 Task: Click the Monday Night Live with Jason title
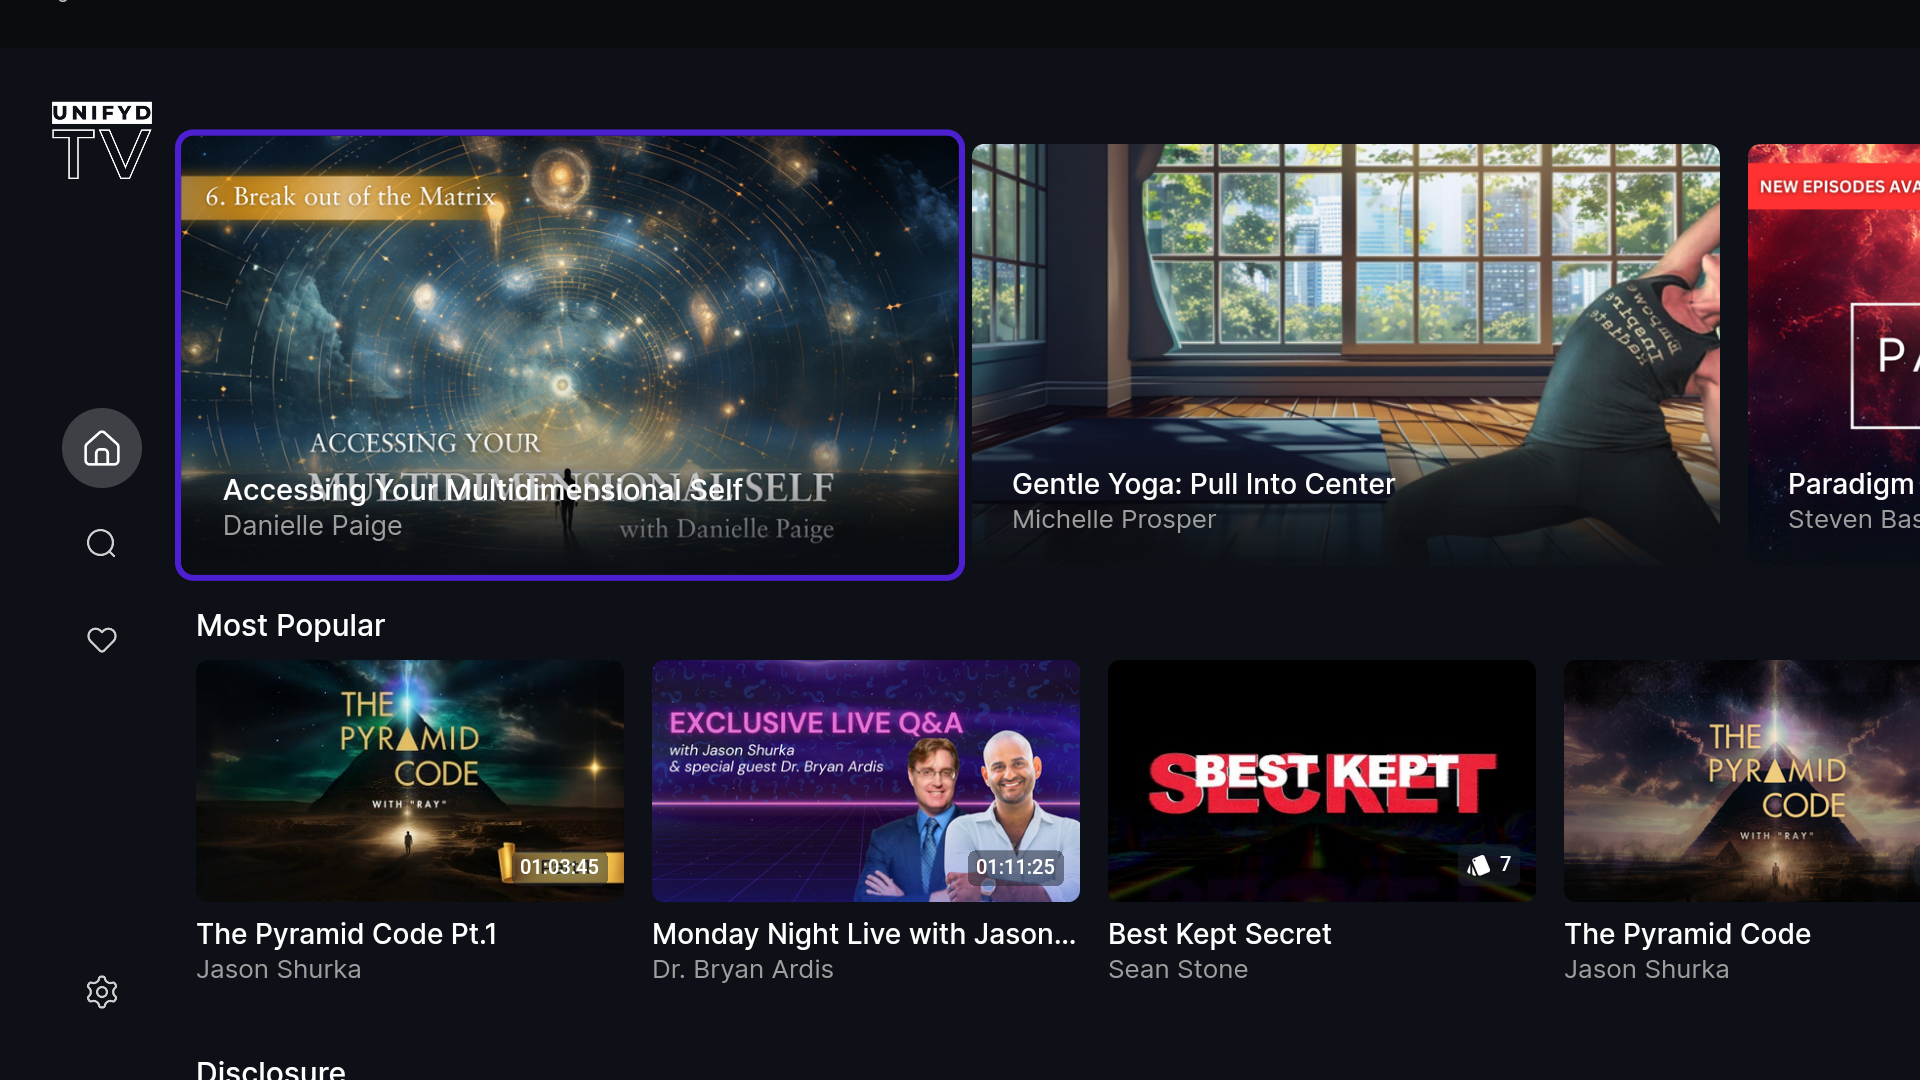pos(864,934)
